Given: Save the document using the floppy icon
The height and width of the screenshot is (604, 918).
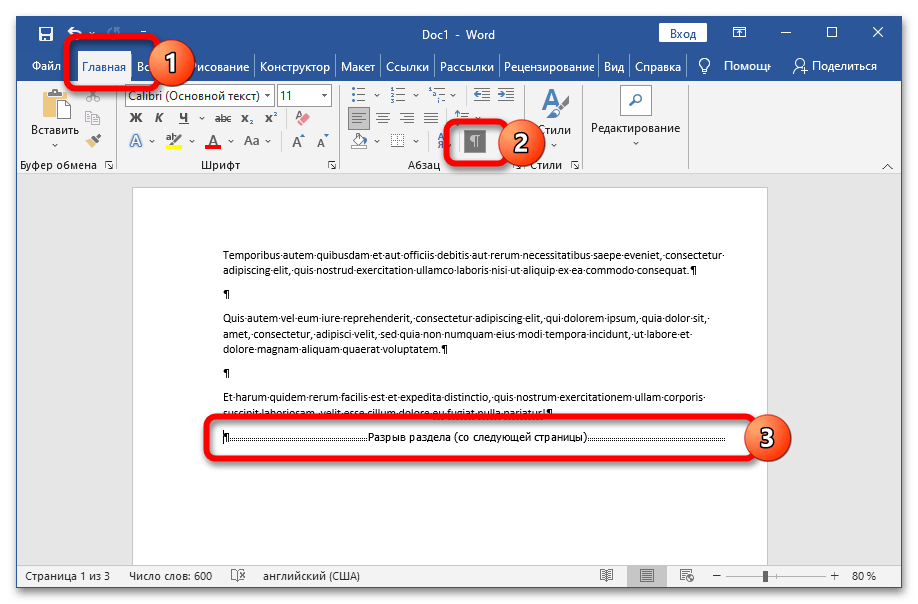Looking at the screenshot, I should (x=46, y=33).
